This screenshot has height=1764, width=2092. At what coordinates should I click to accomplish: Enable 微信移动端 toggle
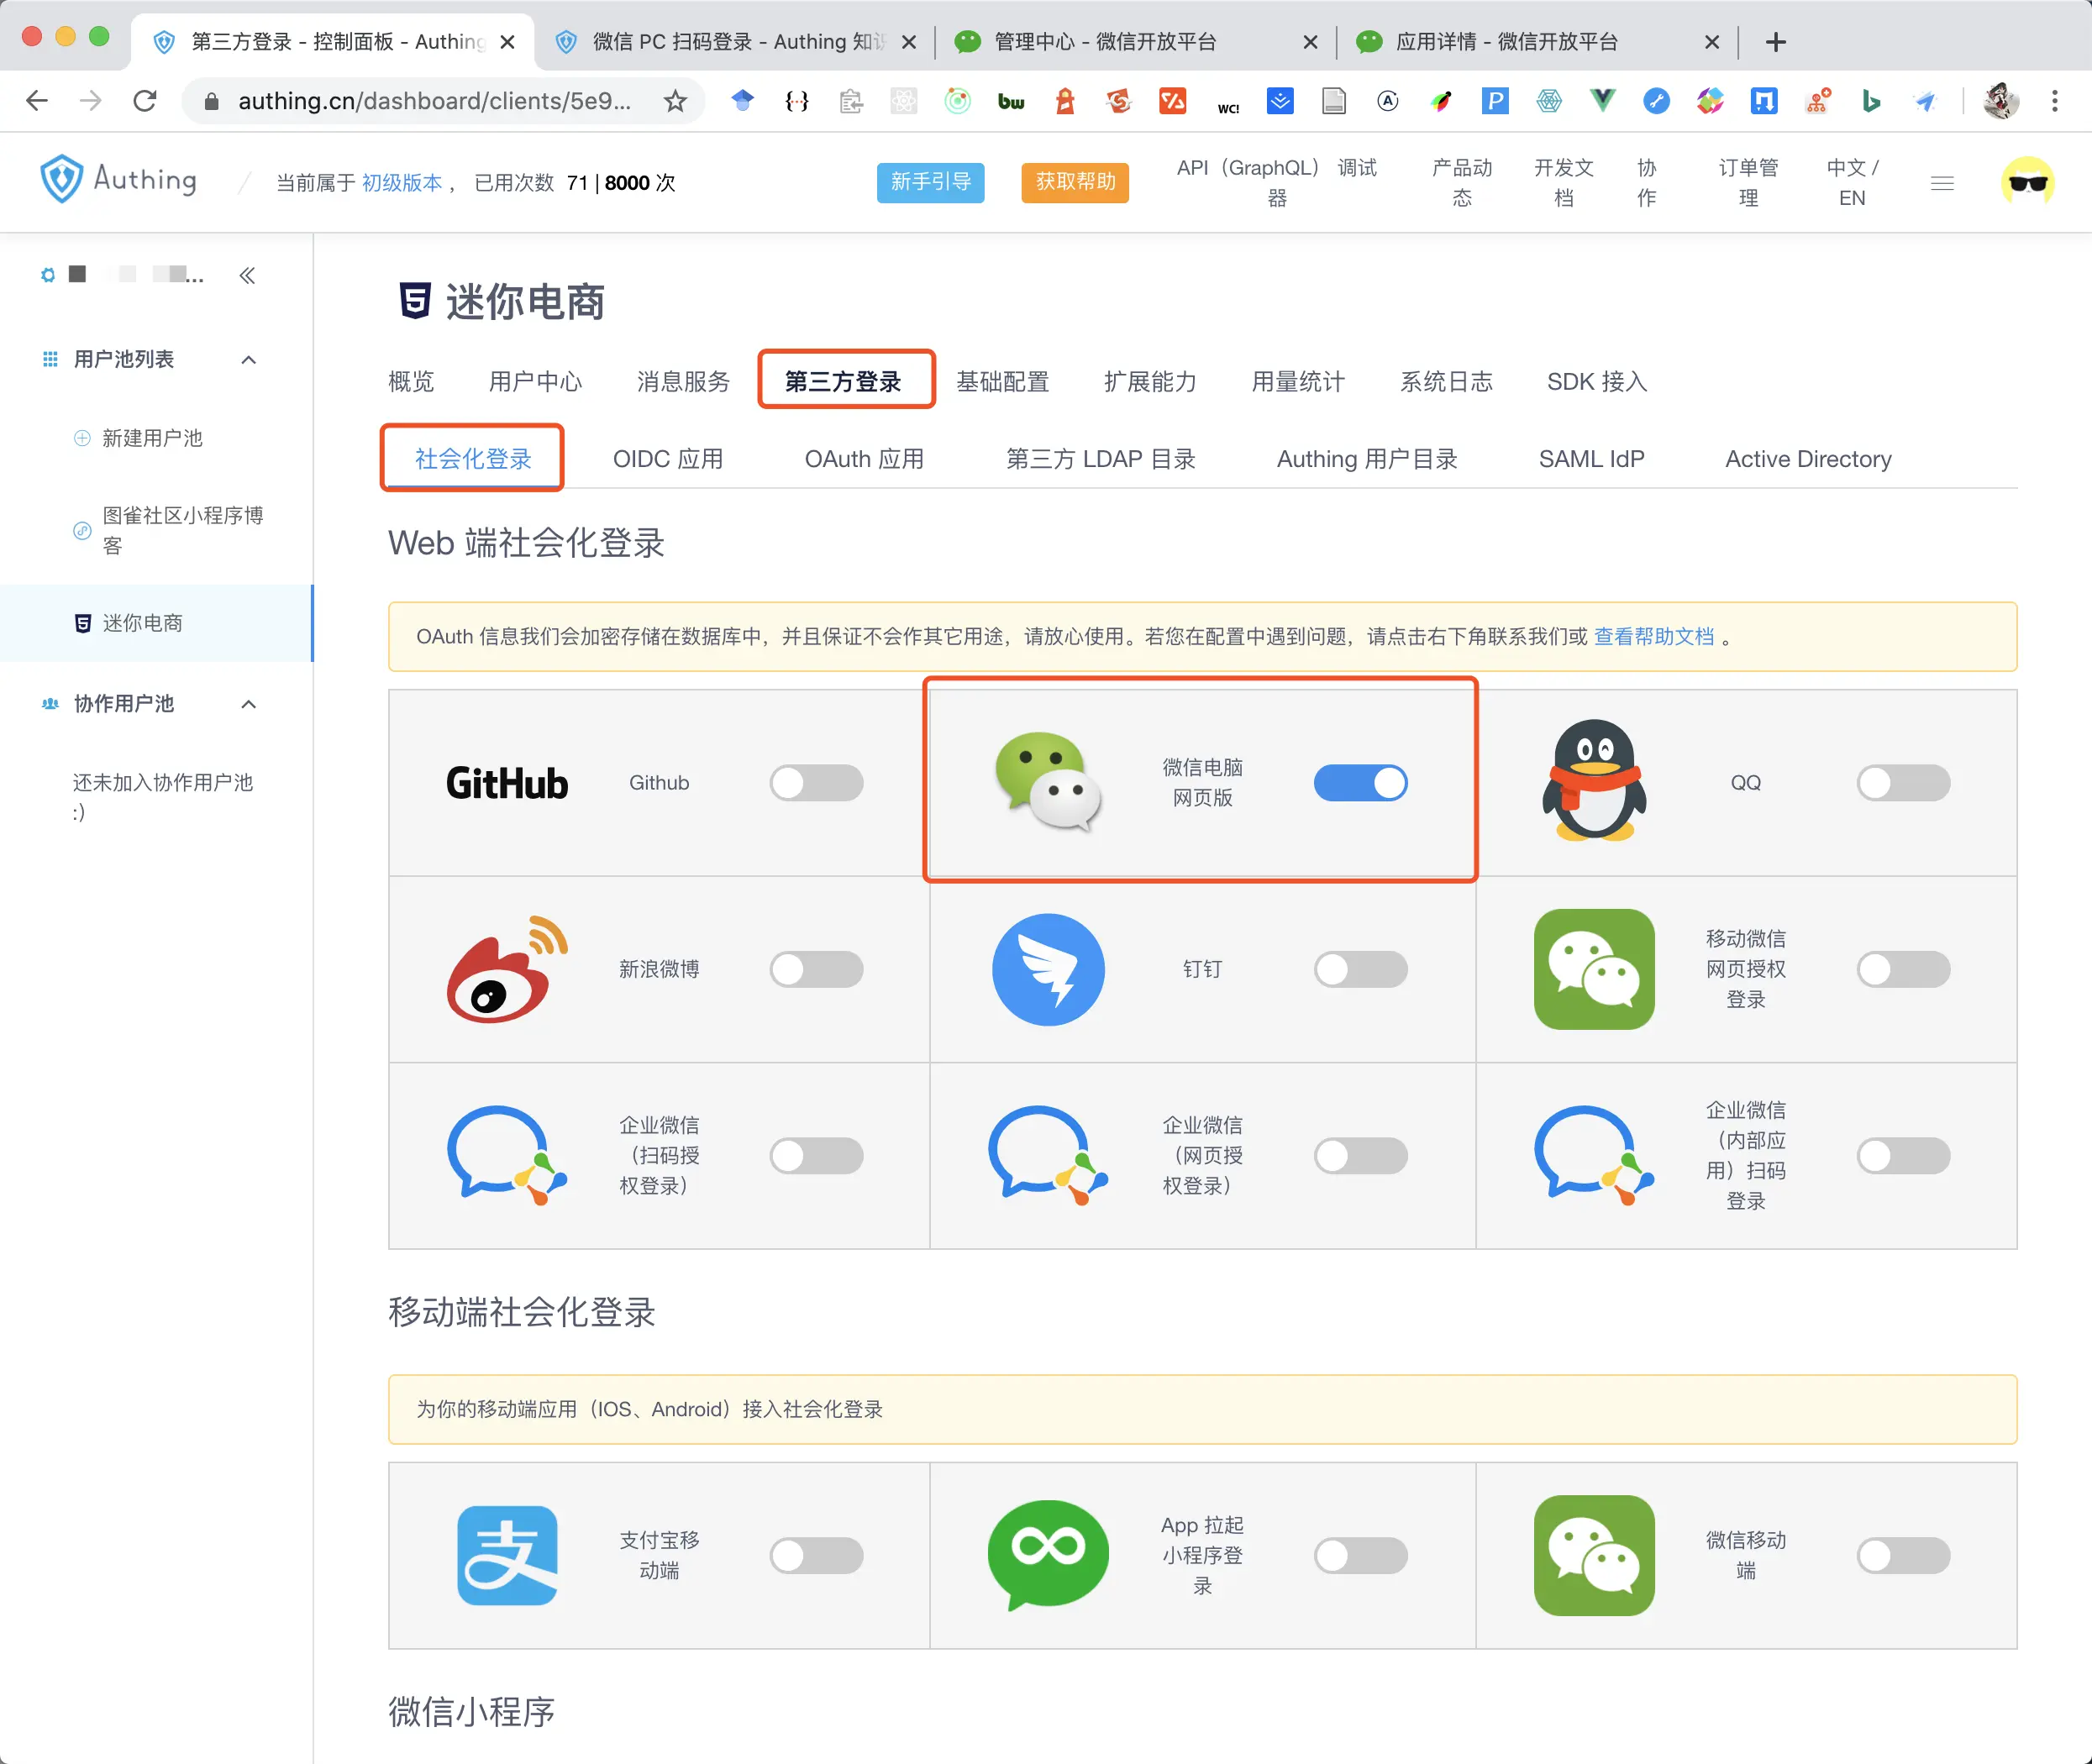click(x=1903, y=1555)
